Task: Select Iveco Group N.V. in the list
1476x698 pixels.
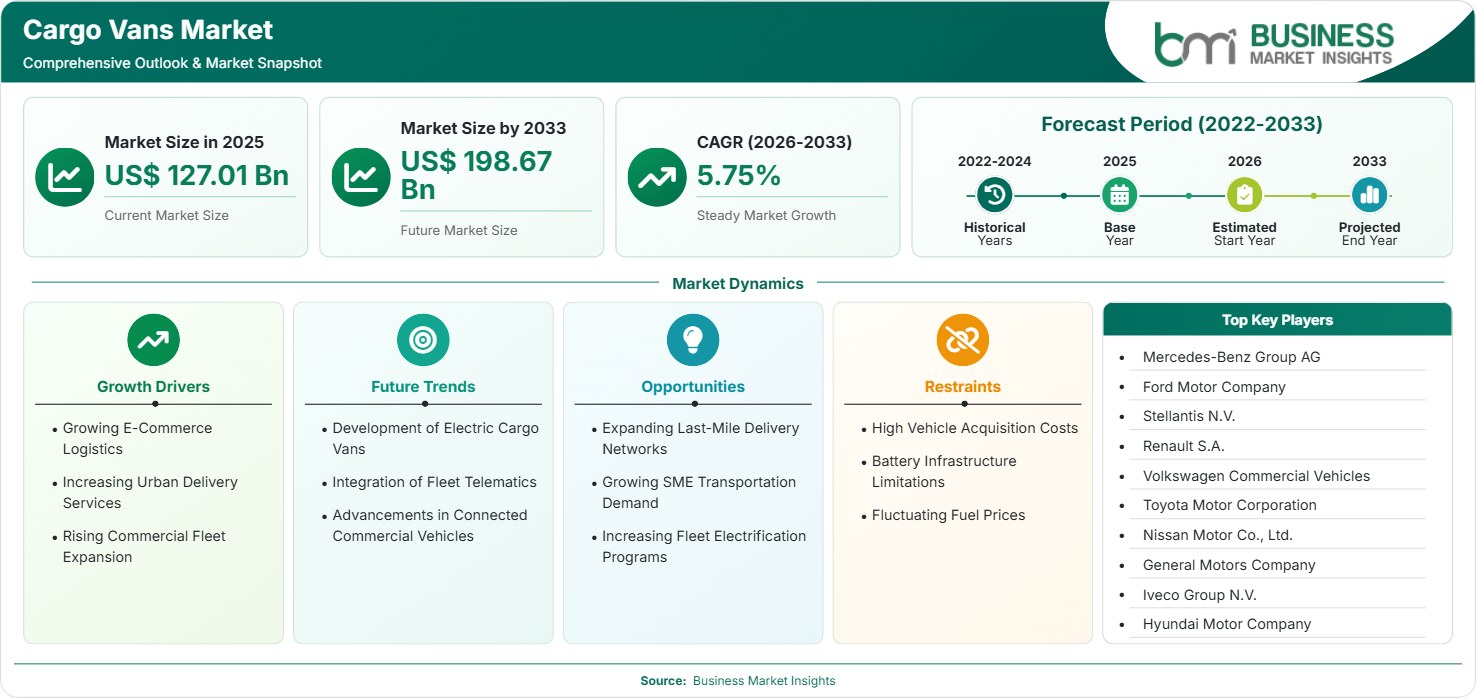Action: (x=1199, y=595)
